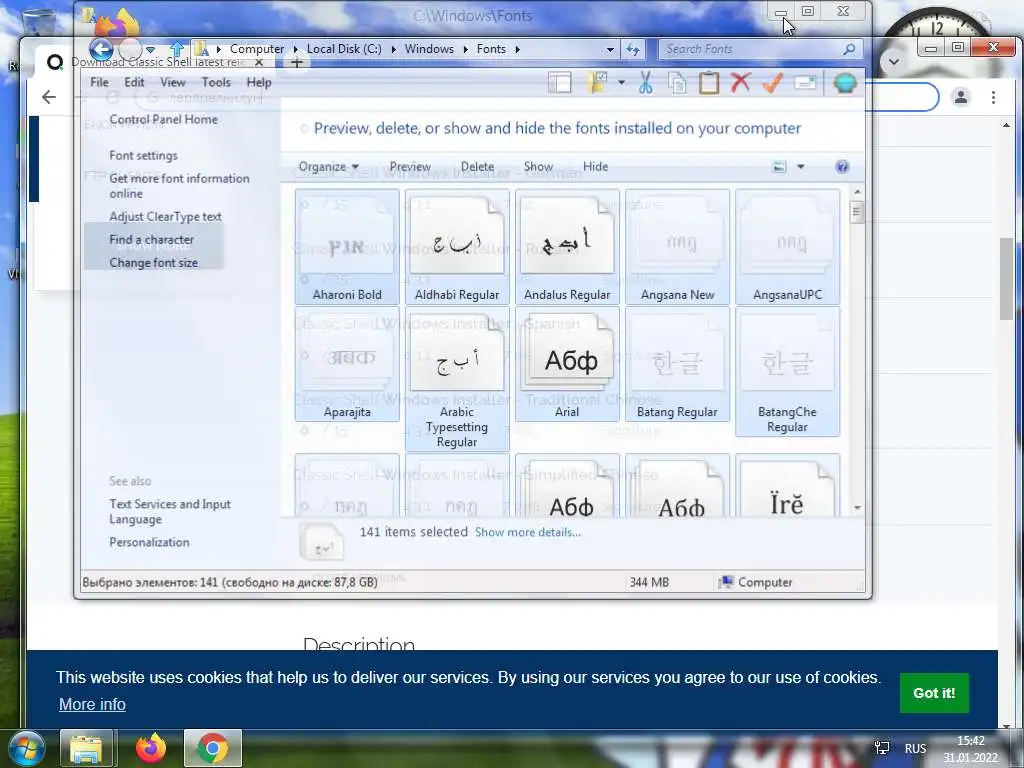Go up one folder level
The width and height of the screenshot is (1024, 768).
[177, 49]
